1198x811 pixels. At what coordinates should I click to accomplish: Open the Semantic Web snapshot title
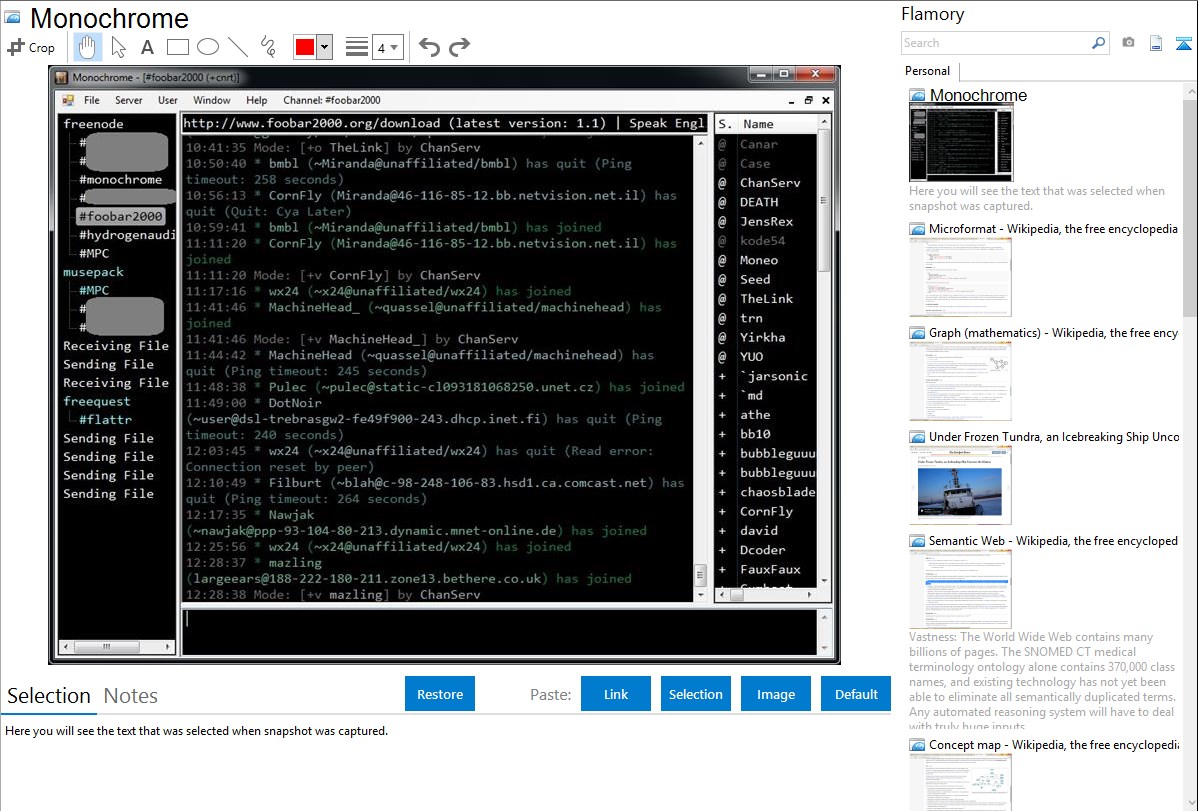[x=1054, y=541]
